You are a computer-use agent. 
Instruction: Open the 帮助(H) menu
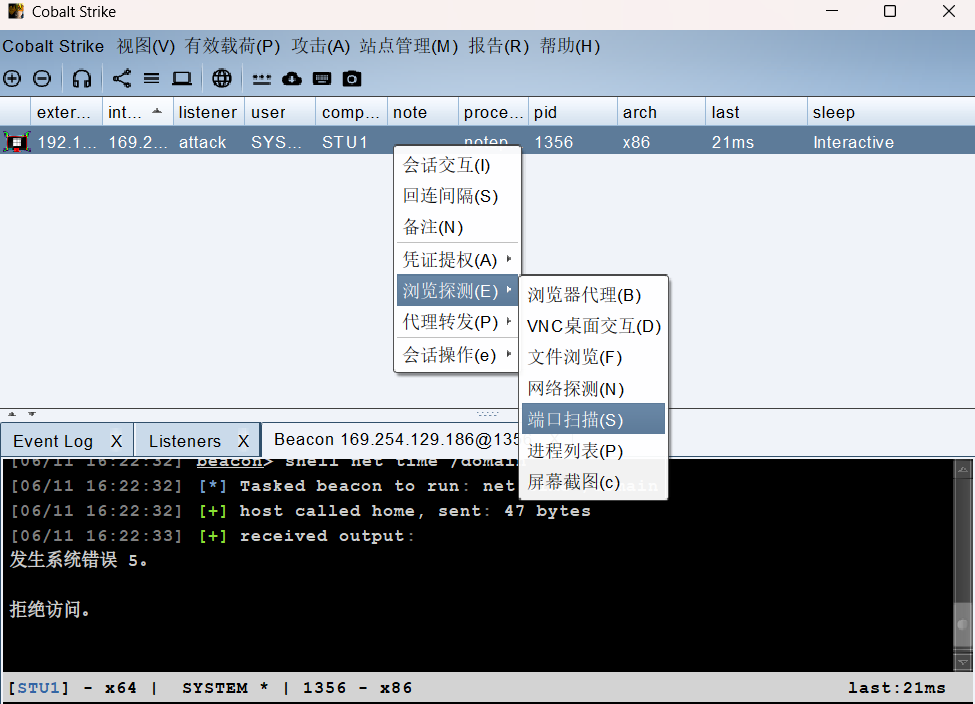pyautogui.click(x=569, y=47)
